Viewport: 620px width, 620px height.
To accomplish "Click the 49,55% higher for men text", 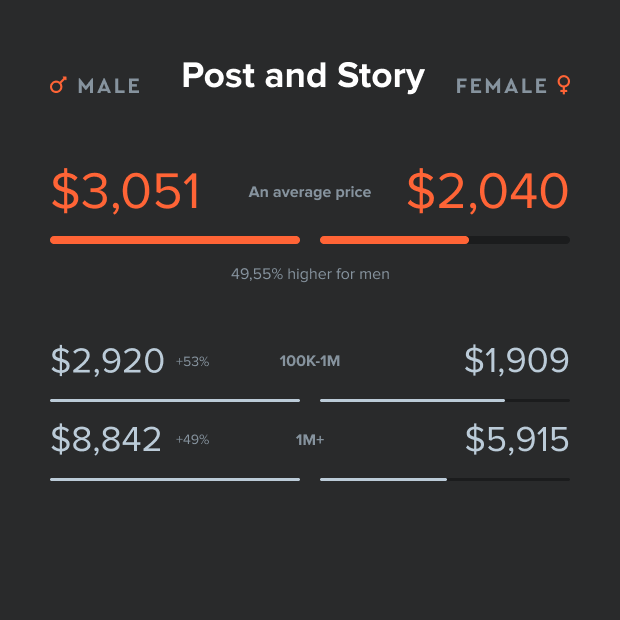I will click(310, 273).
